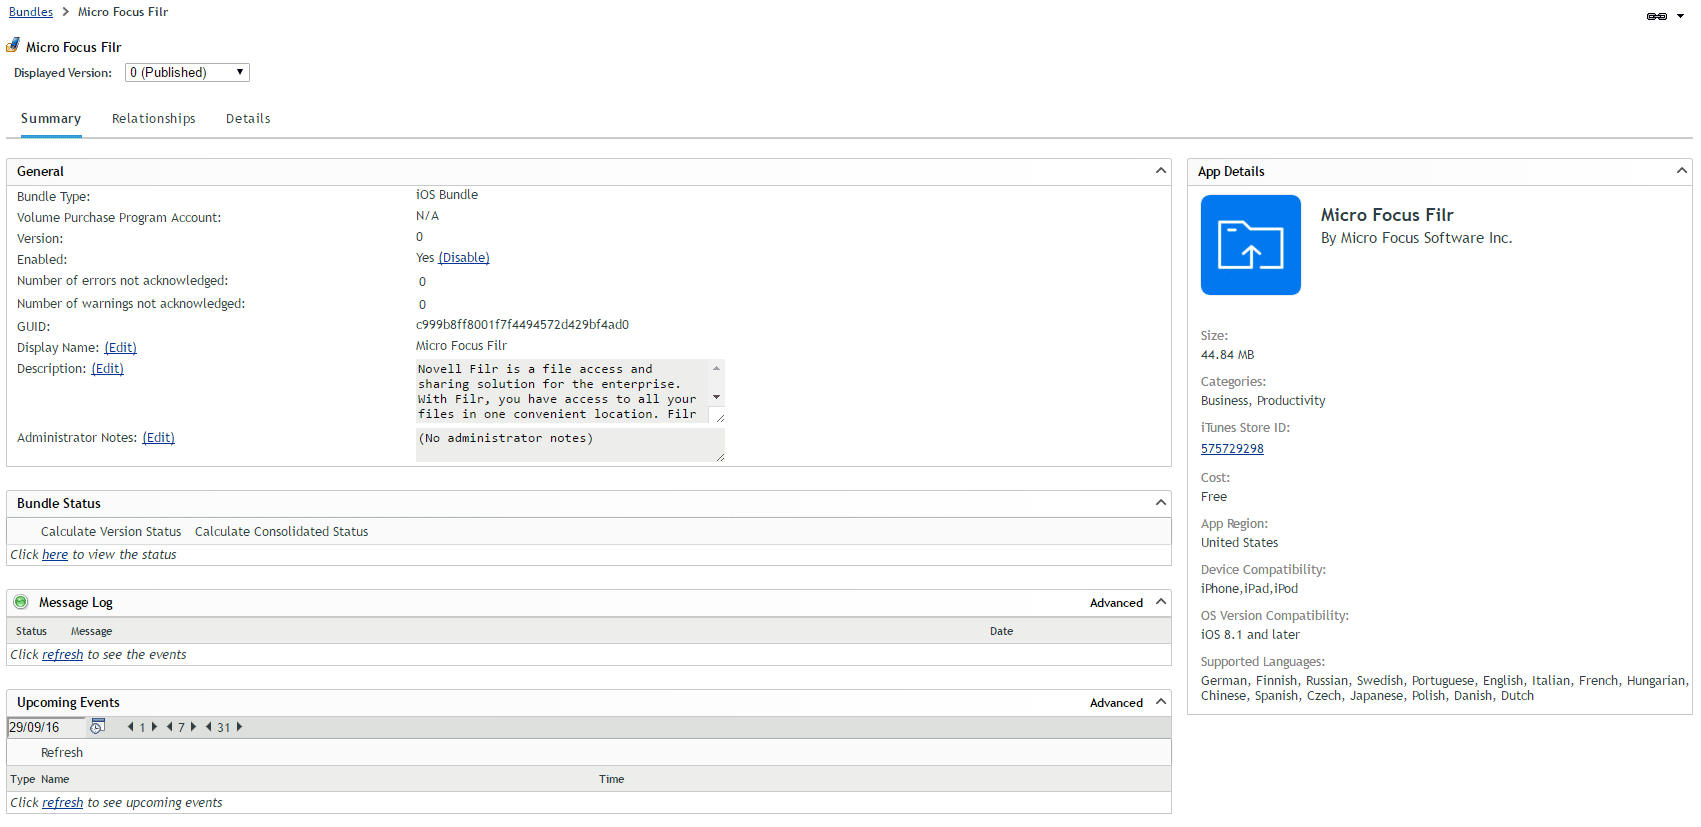Open the dropdown arrow next to chain icon
This screenshot has width=1701, height=827.
[1681, 16]
